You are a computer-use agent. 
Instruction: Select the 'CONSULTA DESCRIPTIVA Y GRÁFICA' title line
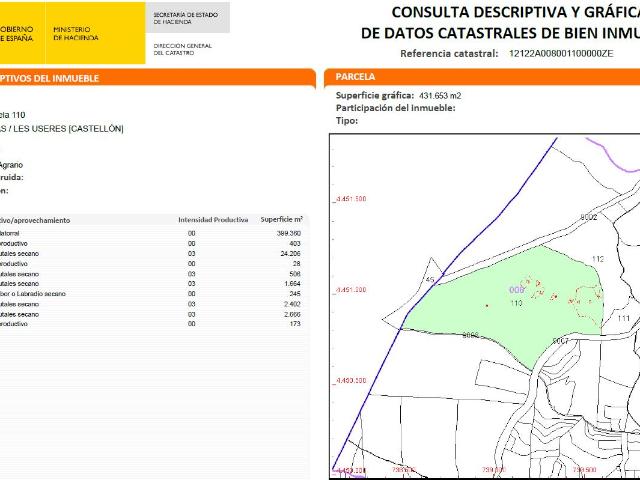(516, 13)
